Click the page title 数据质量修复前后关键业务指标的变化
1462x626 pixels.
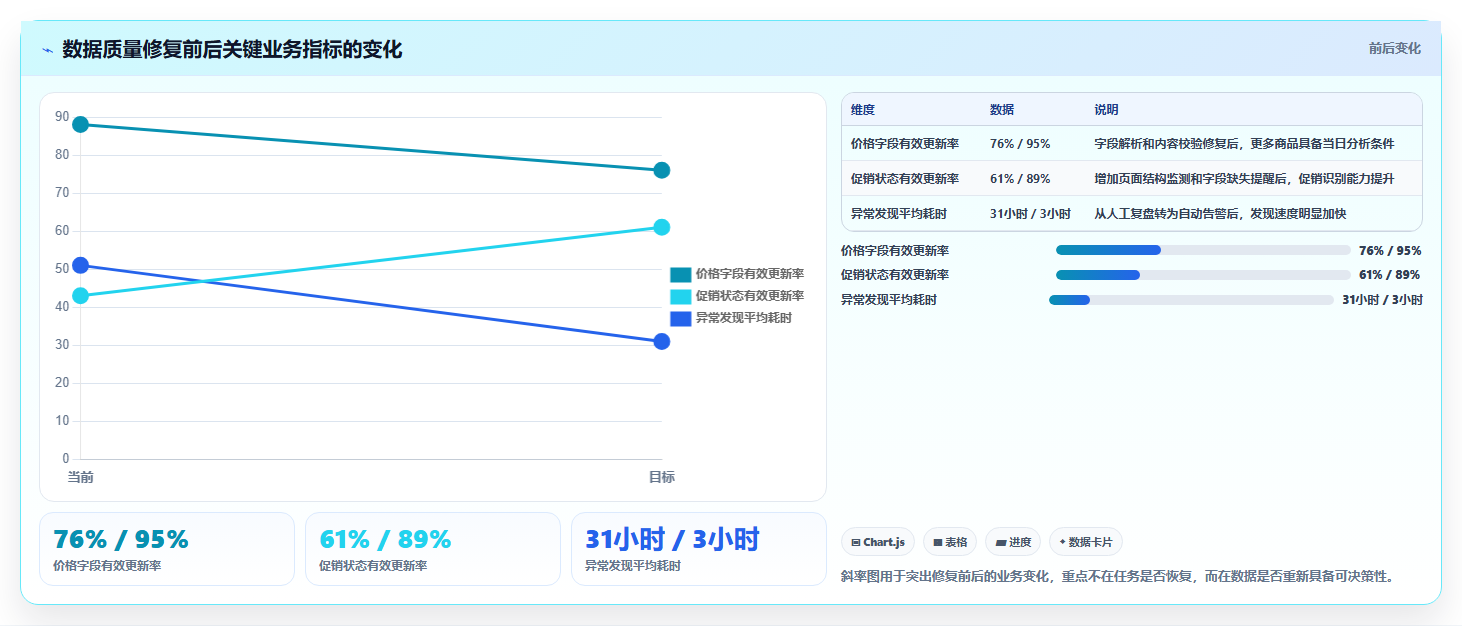[x=232, y=49]
